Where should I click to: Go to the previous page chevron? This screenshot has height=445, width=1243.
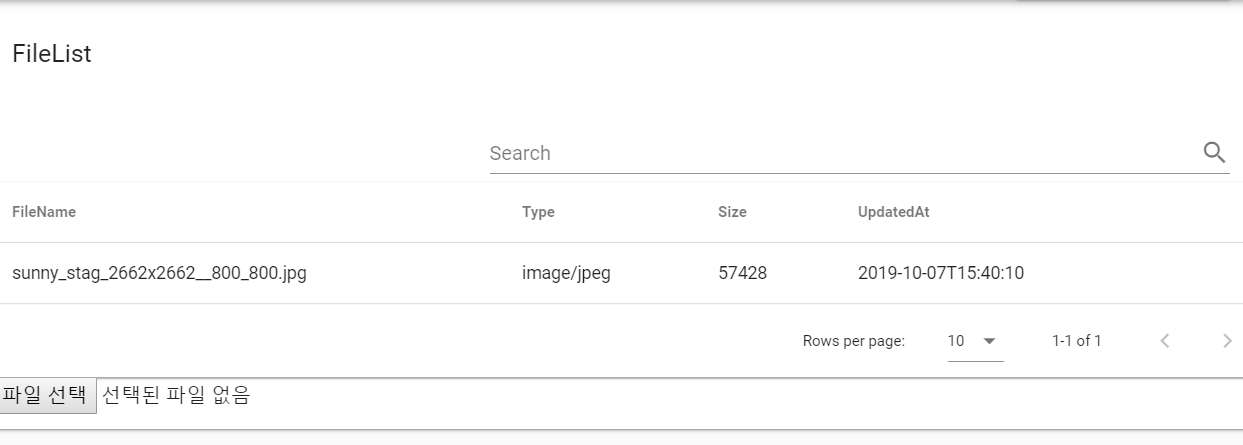(1164, 341)
